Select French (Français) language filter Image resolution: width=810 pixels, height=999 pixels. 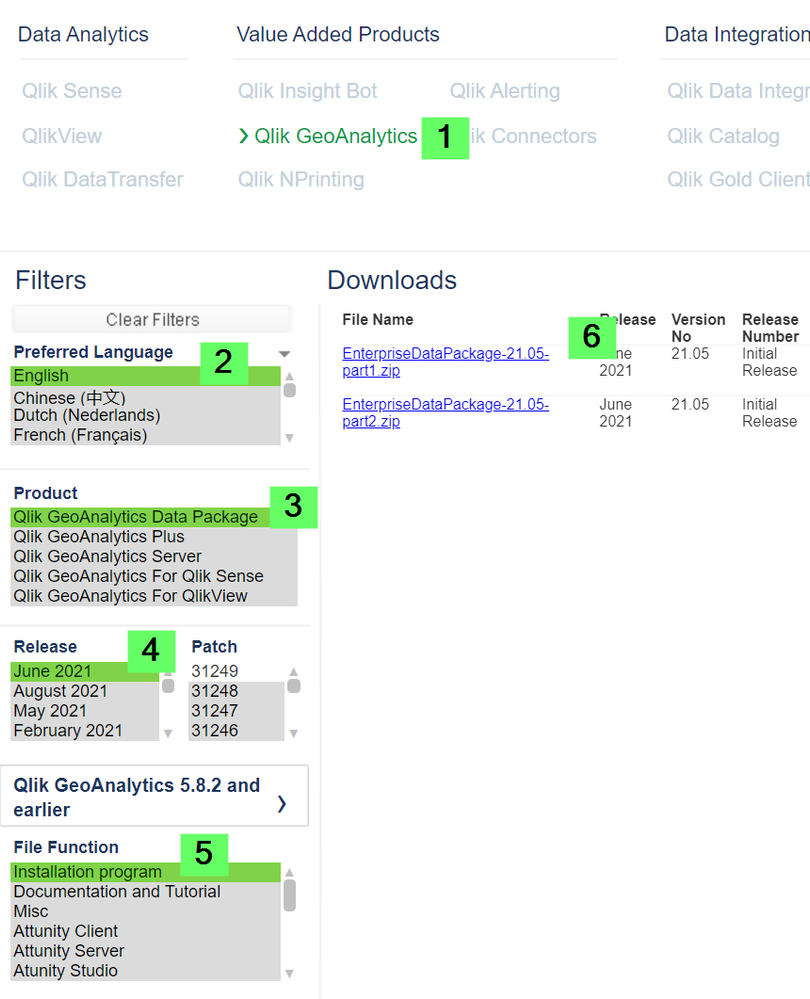pyautogui.click(x=80, y=435)
